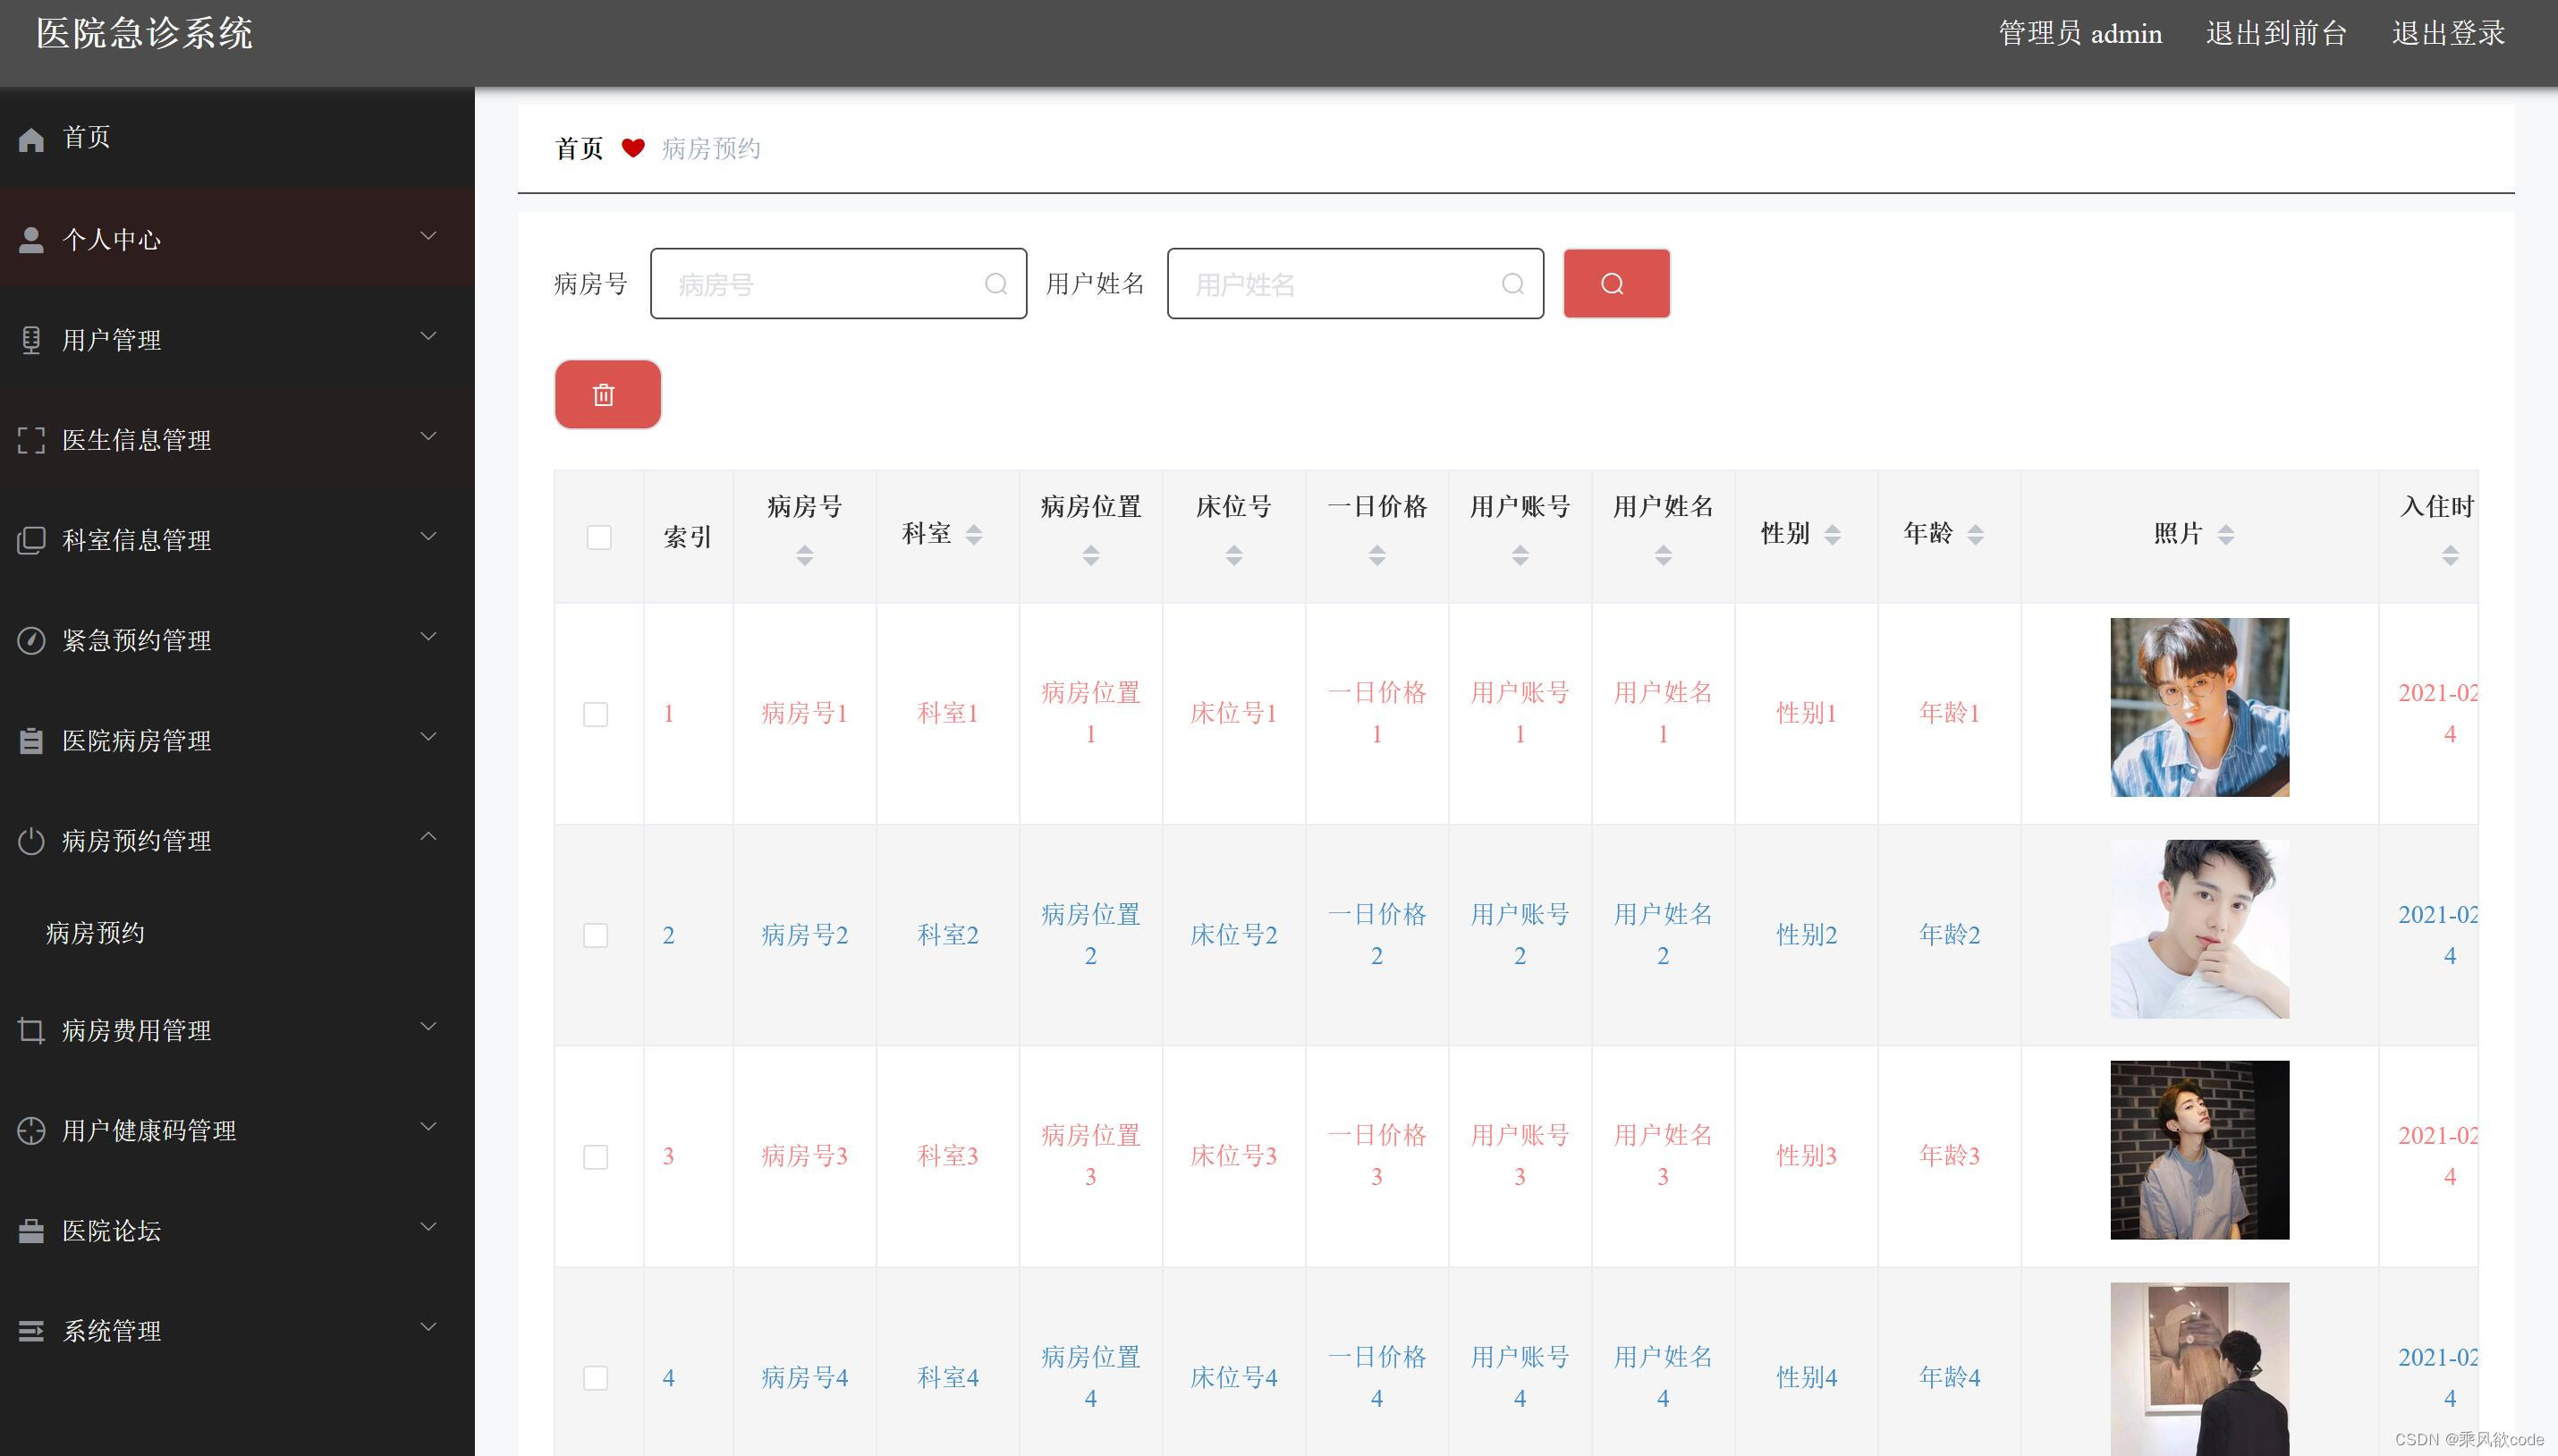Open the 病房预约 submenu item

[x=96, y=933]
